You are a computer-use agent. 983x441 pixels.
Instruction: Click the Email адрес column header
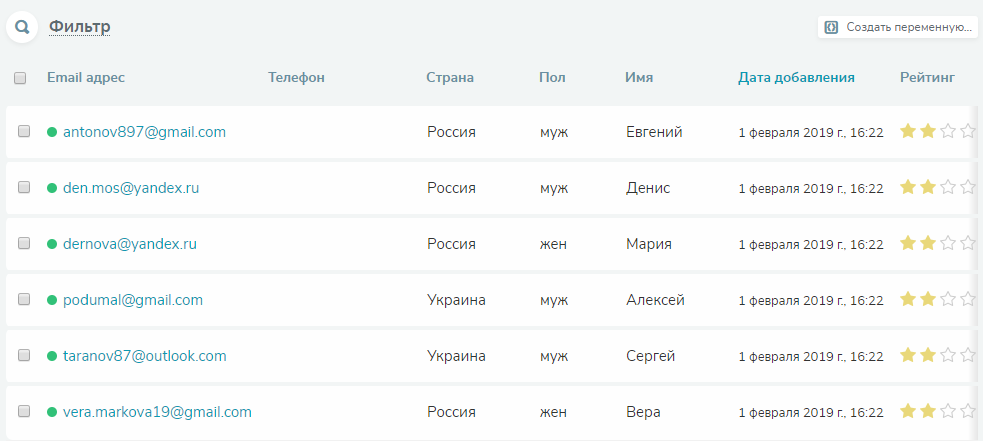[x=86, y=77]
